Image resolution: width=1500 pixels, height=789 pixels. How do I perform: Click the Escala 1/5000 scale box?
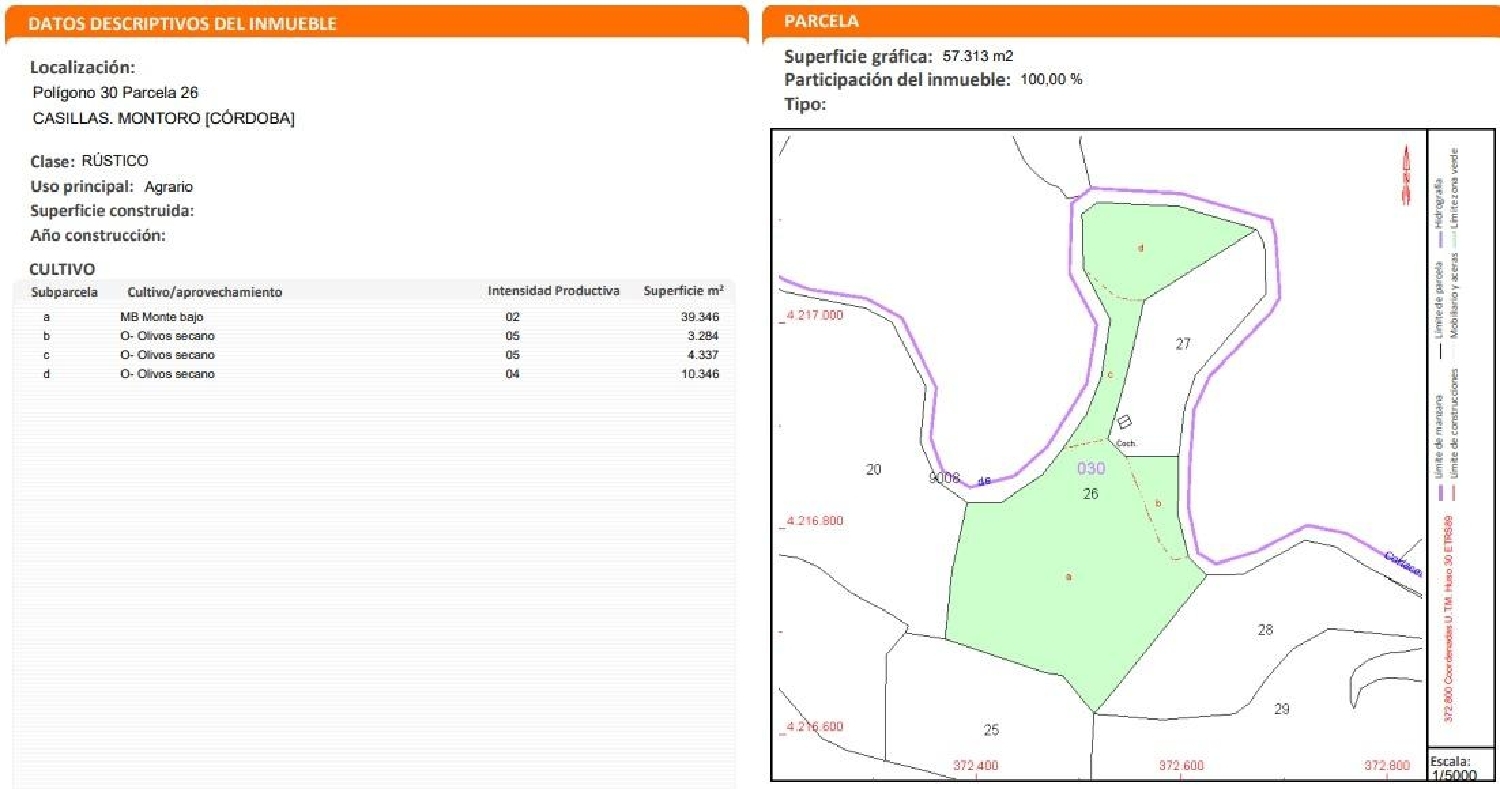tap(1458, 766)
